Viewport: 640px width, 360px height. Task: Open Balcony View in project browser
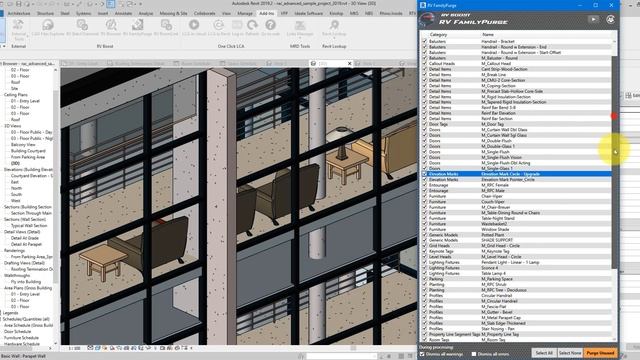23,144
